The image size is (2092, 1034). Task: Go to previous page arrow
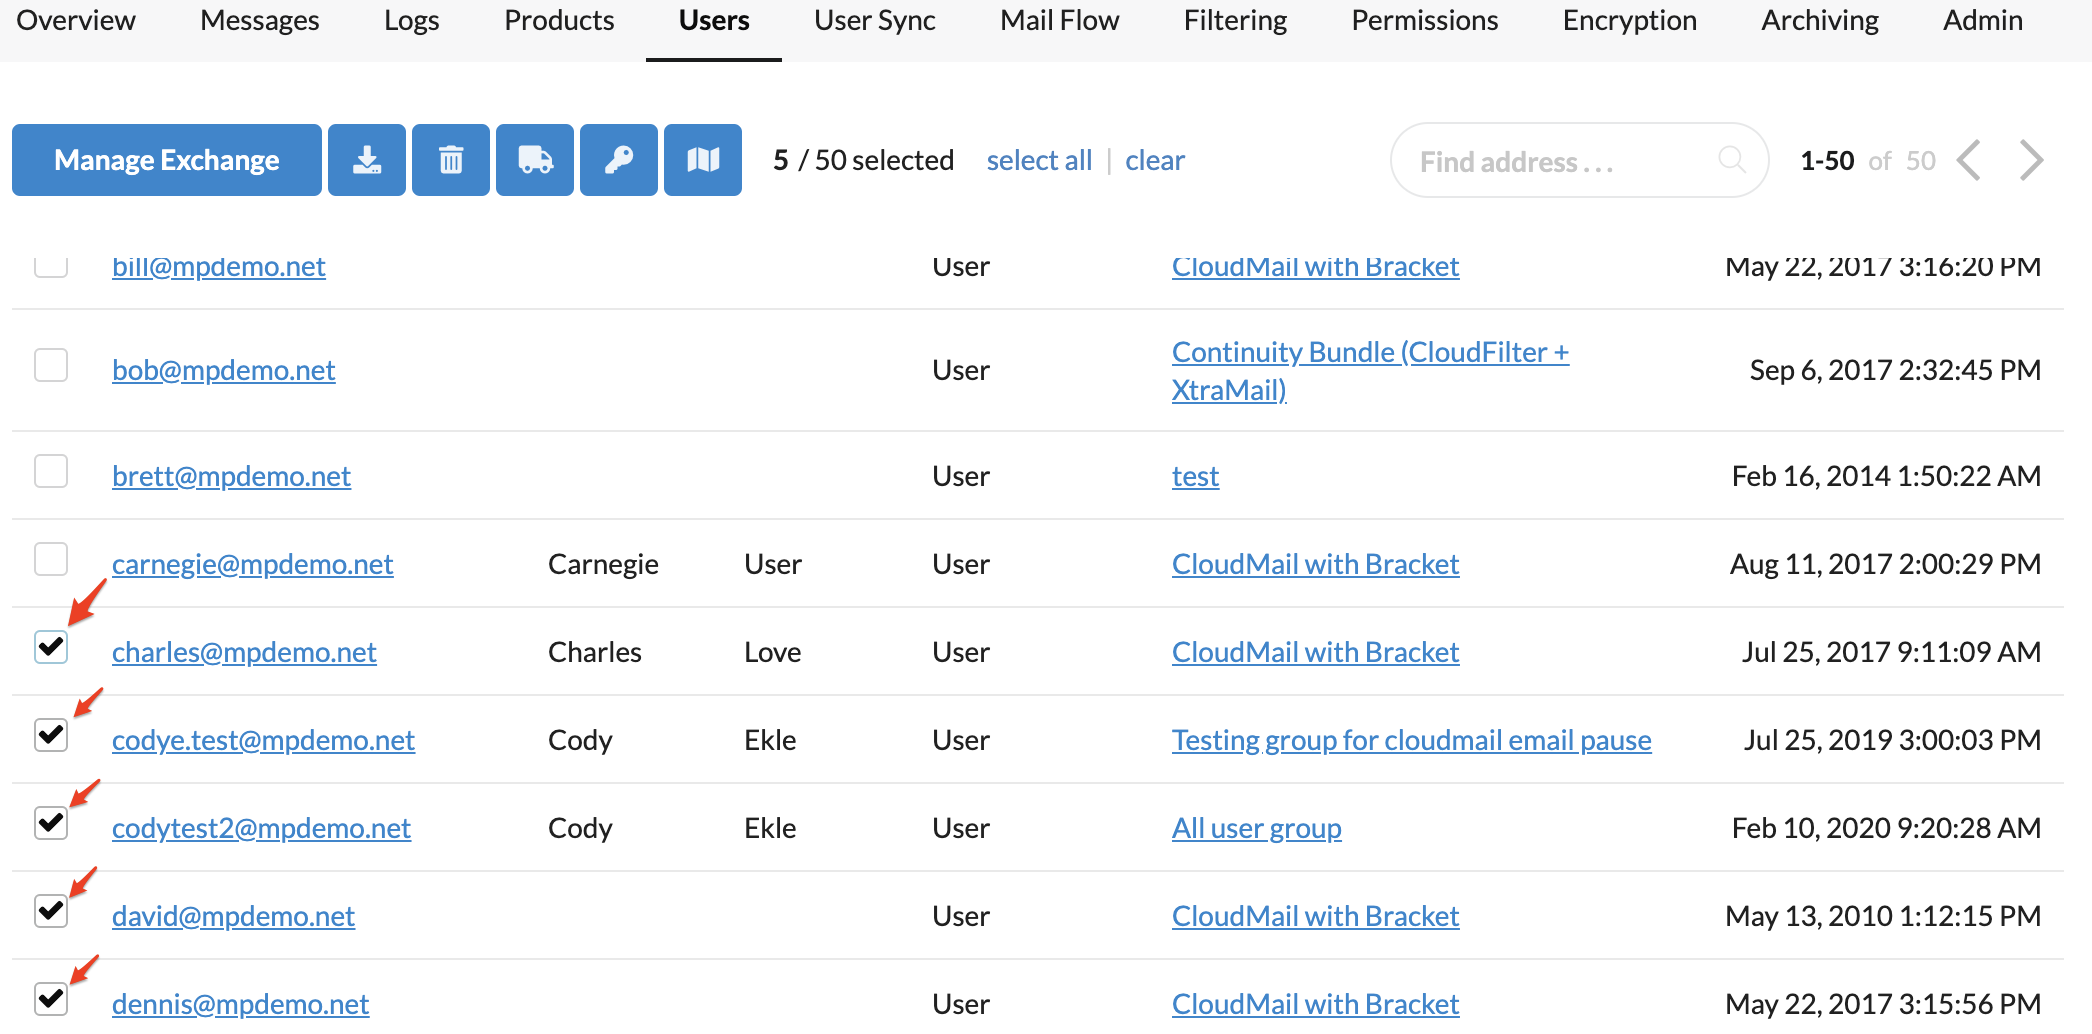pyautogui.click(x=1969, y=160)
